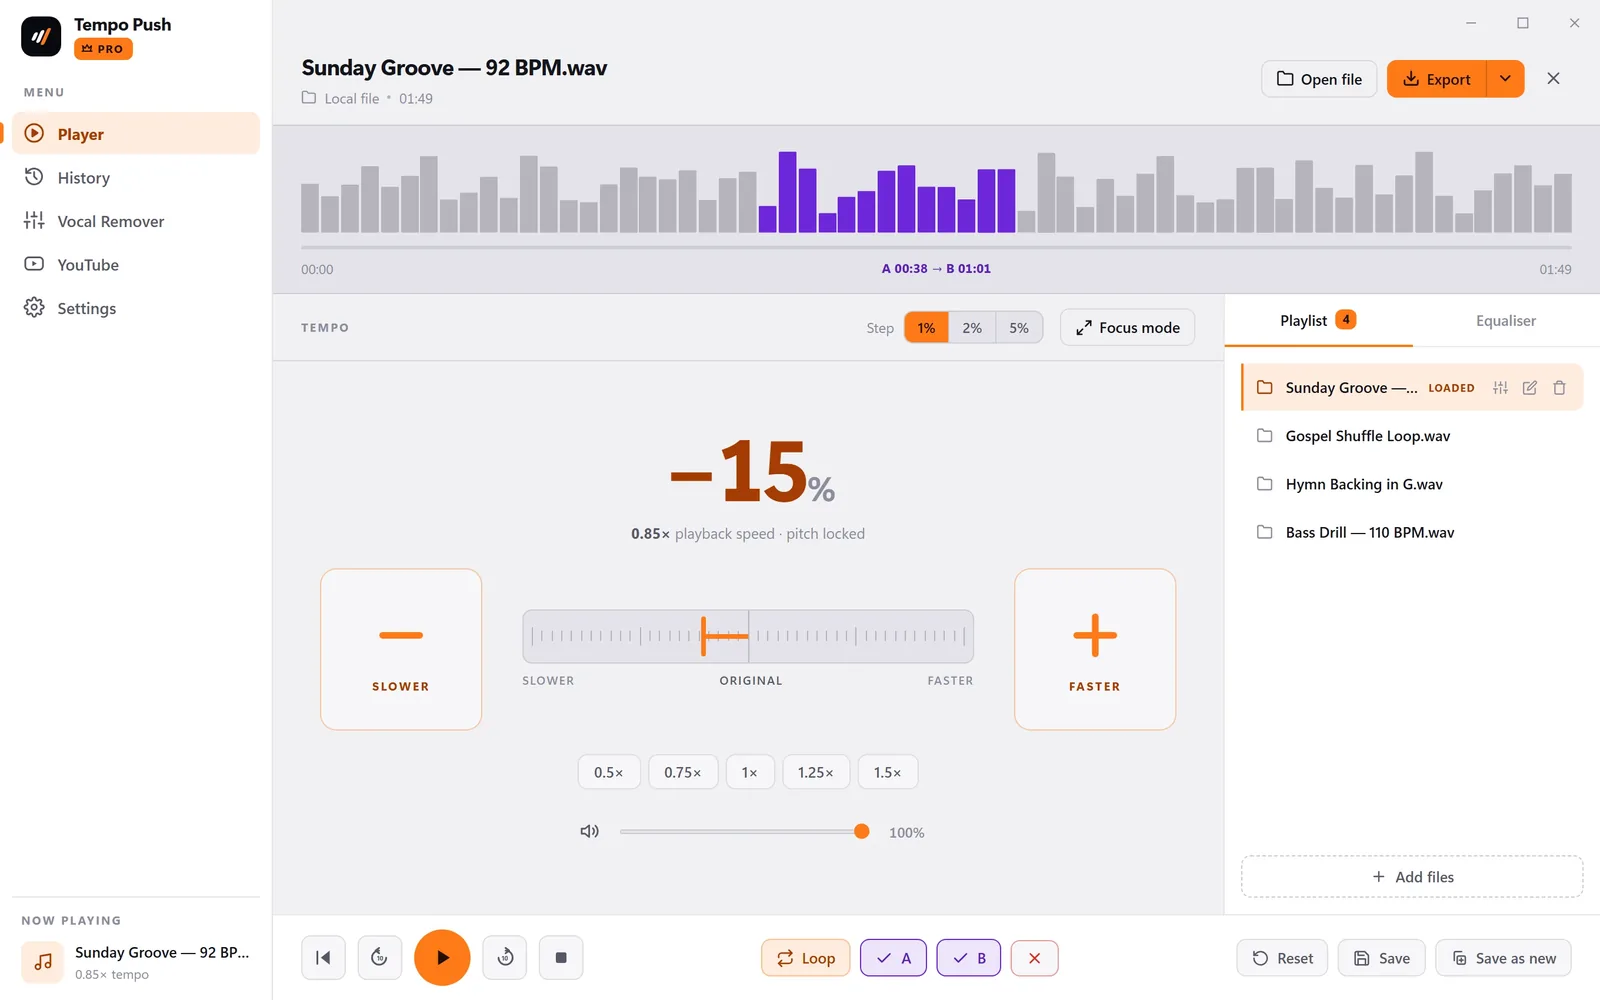Skip to the start of the track
The image size is (1600, 1000).
click(x=323, y=958)
